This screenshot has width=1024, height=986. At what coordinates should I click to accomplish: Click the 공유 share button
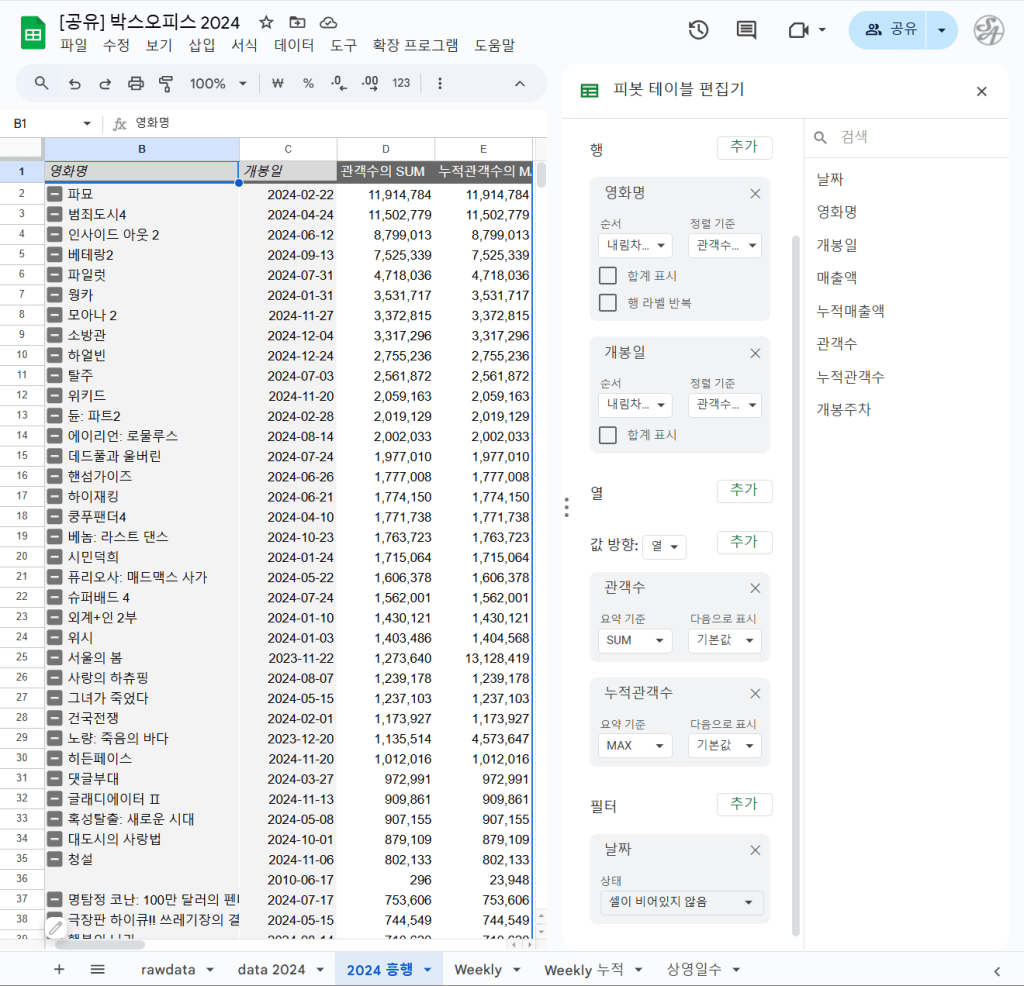(889, 30)
